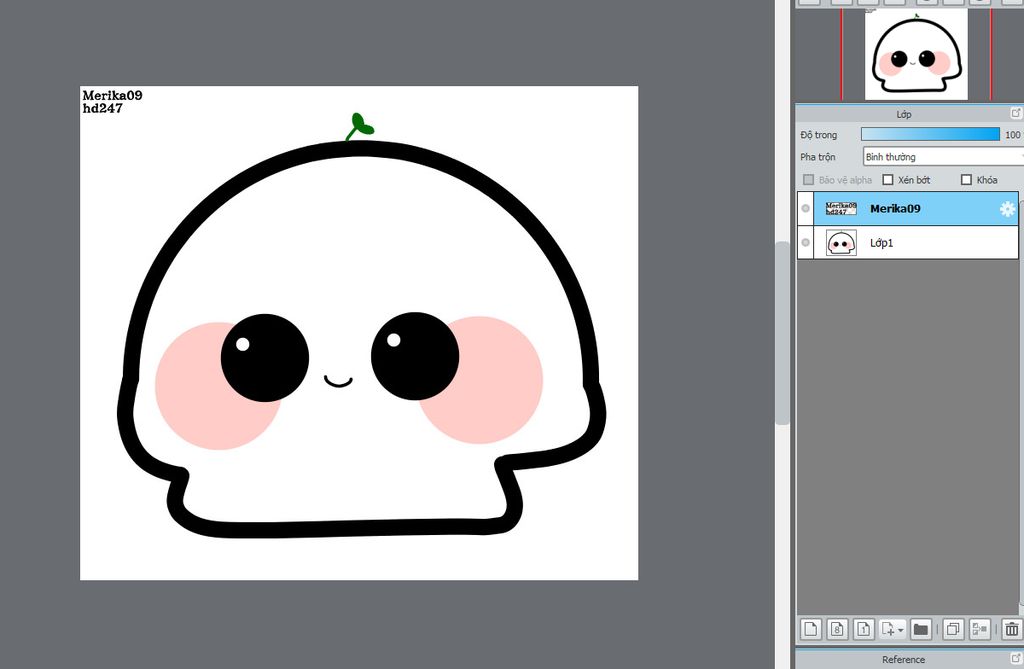Viewport: 1024px width, 669px height.
Task: Open the Pha trộn blending mode dropdown
Action: [943, 157]
